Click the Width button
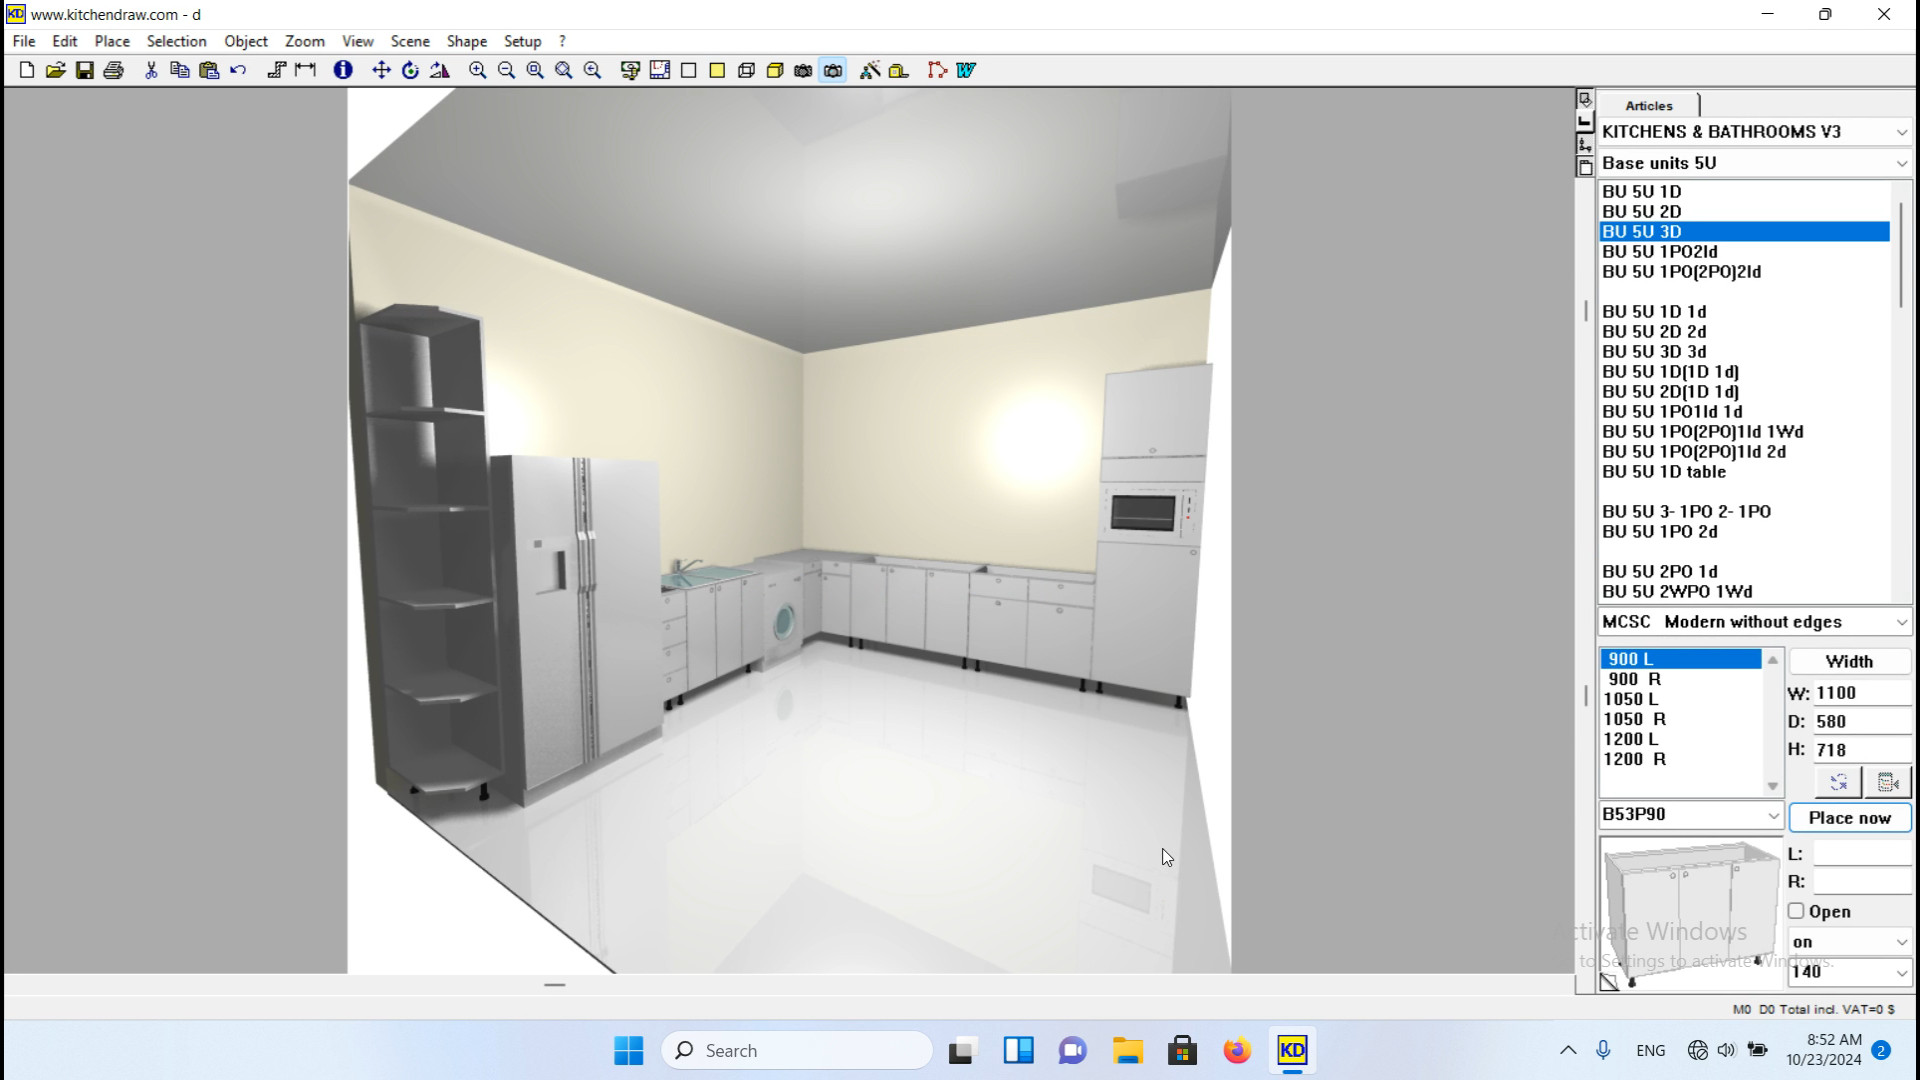The image size is (1920, 1080). [1849, 661]
